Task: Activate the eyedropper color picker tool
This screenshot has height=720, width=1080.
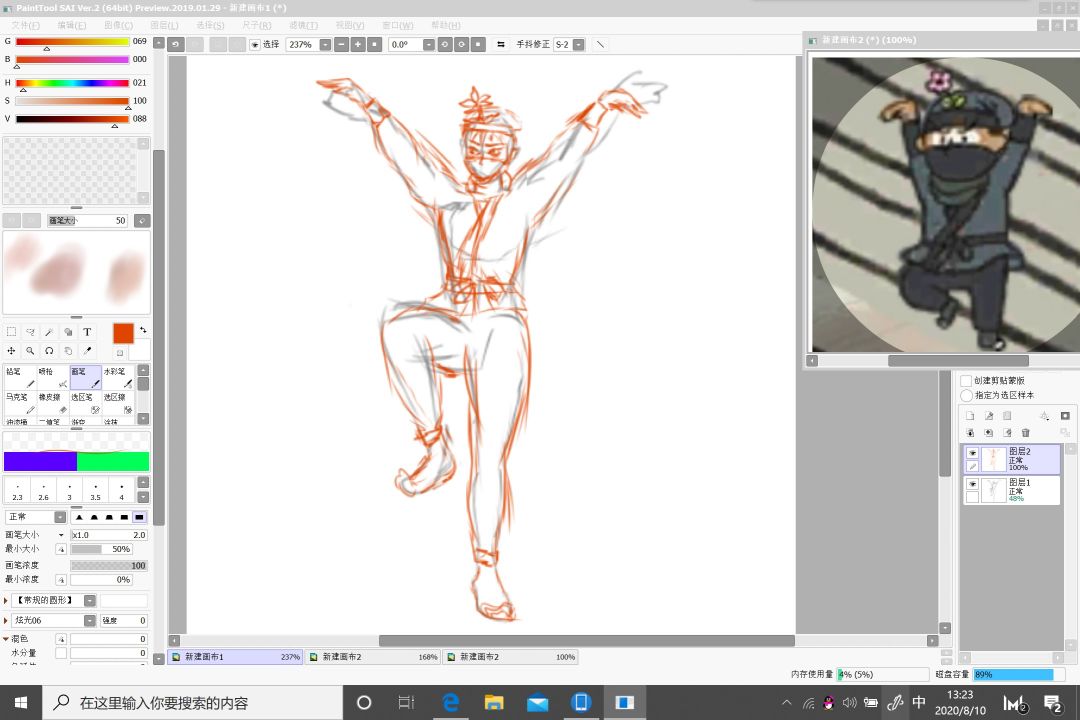Action: click(87, 351)
